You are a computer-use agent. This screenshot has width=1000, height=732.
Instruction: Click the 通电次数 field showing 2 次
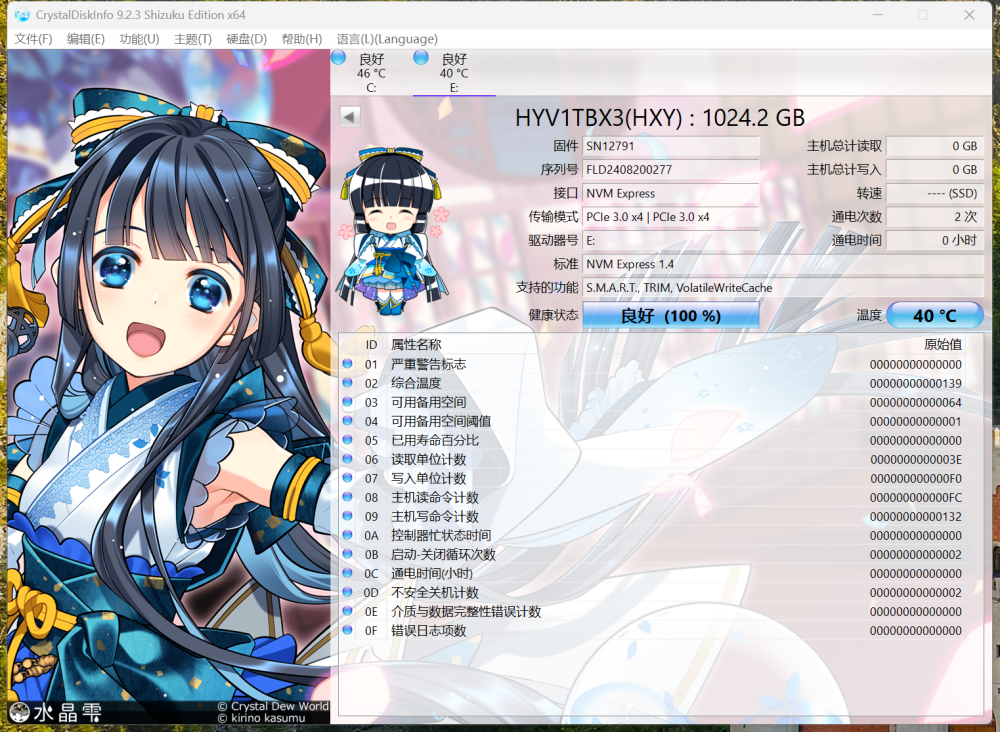click(x=934, y=217)
